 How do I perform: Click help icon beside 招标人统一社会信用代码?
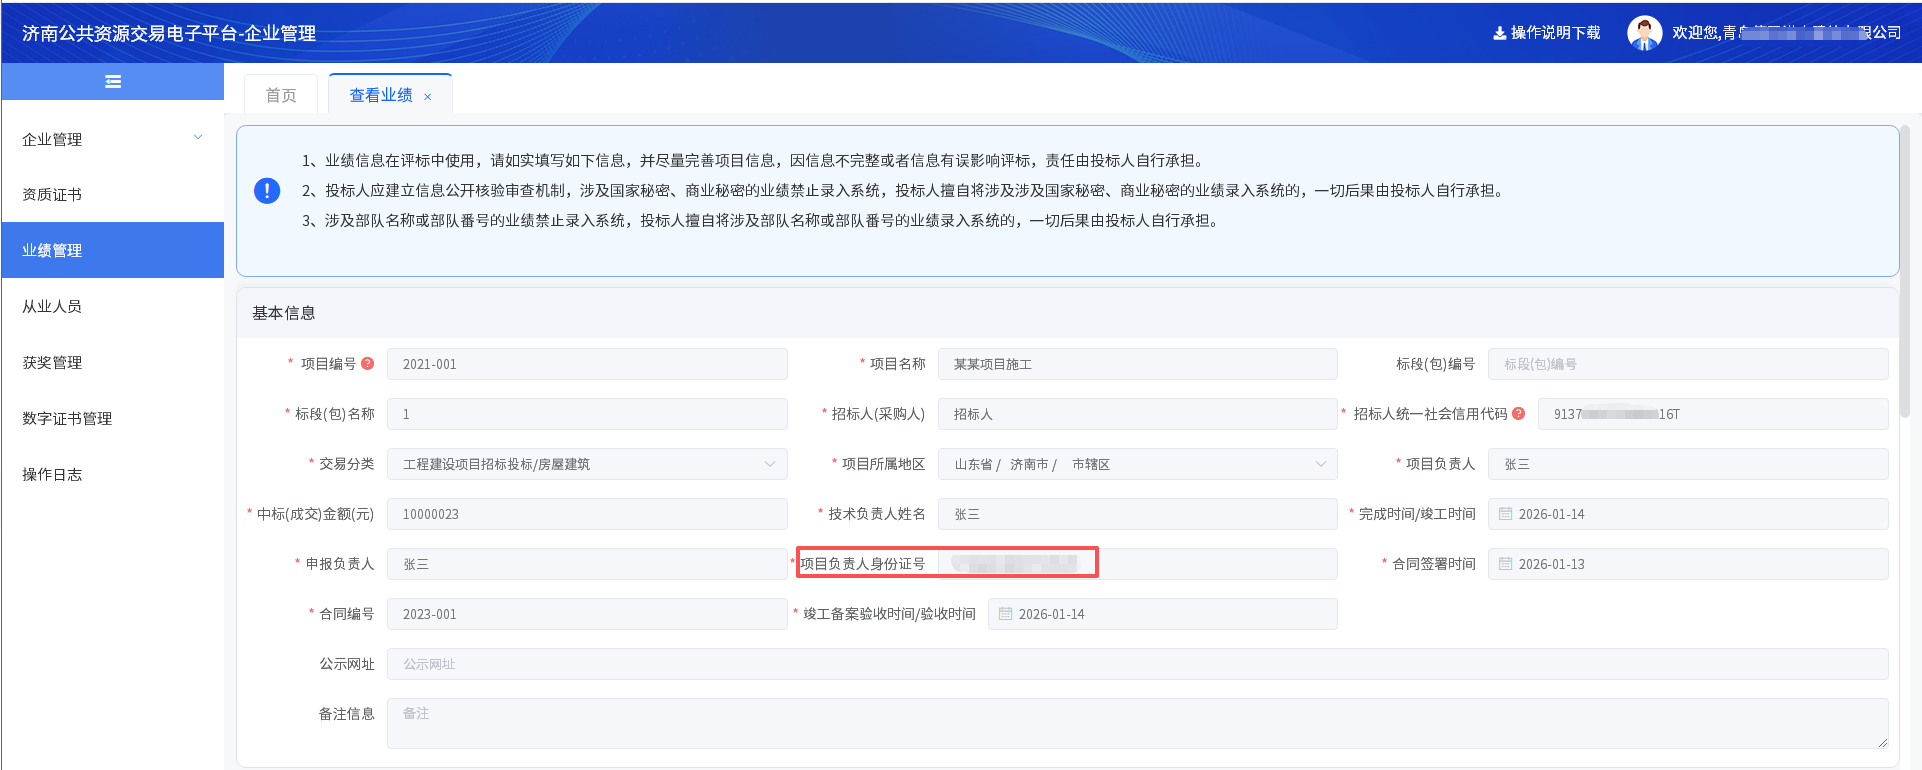tap(1519, 414)
